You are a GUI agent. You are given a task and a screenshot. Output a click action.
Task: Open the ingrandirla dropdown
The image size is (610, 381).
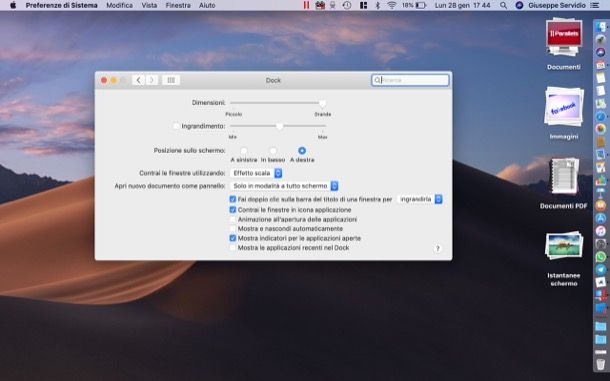[x=420, y=199]
